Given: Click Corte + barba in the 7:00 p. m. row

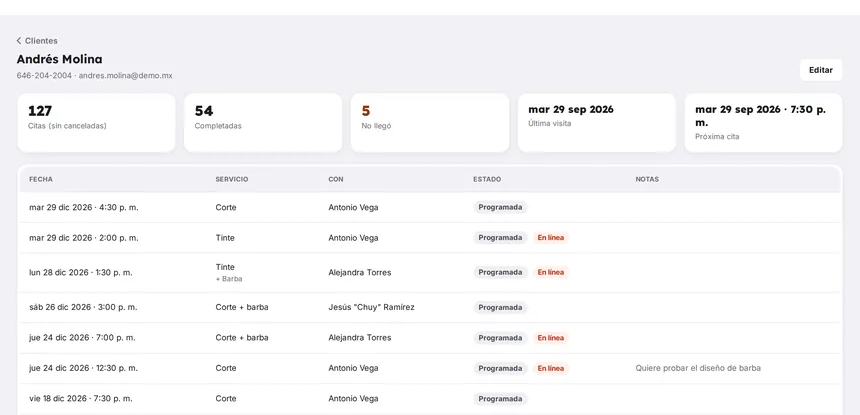Looking at the screenshot, I should pyautogui.click(x=242, y=338).
